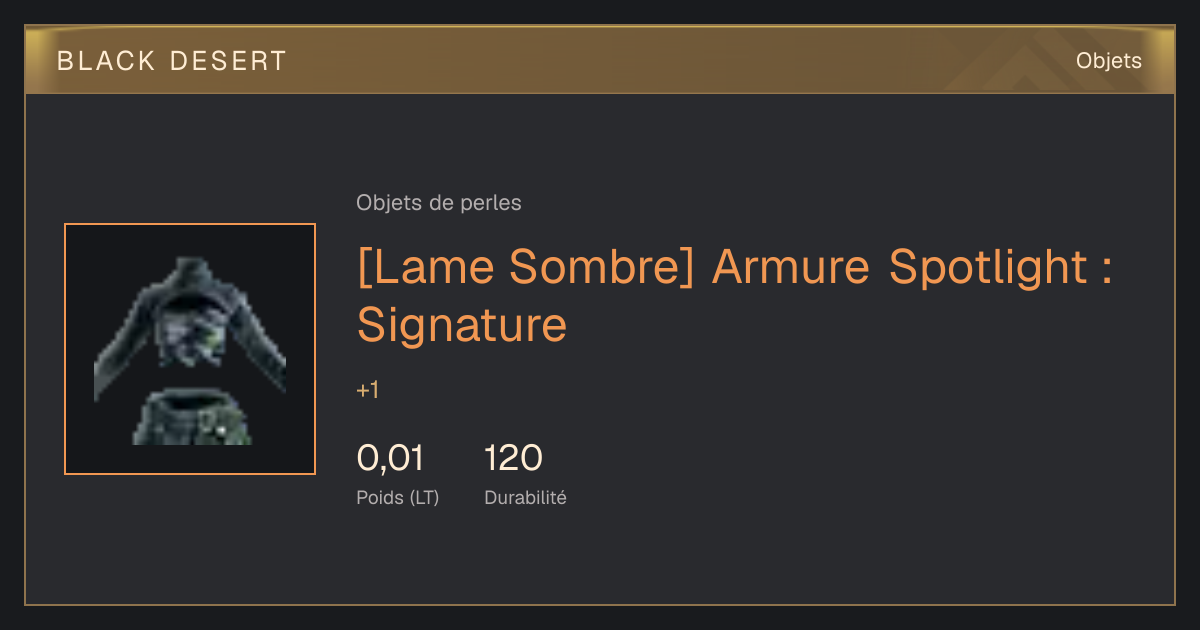Open the Armure Spotlight item title
1200x630 pixels.
click(735, 296)
